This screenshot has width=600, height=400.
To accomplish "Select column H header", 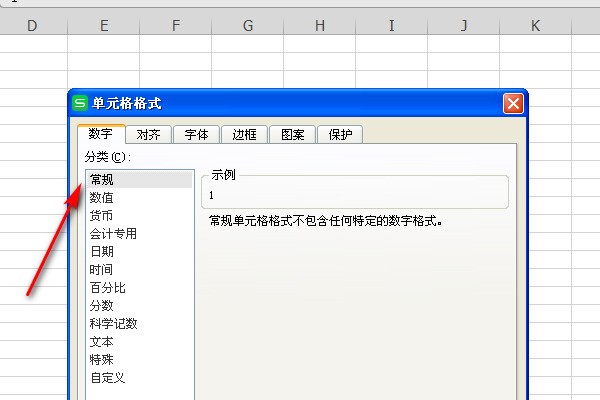I will coord(320,26).
